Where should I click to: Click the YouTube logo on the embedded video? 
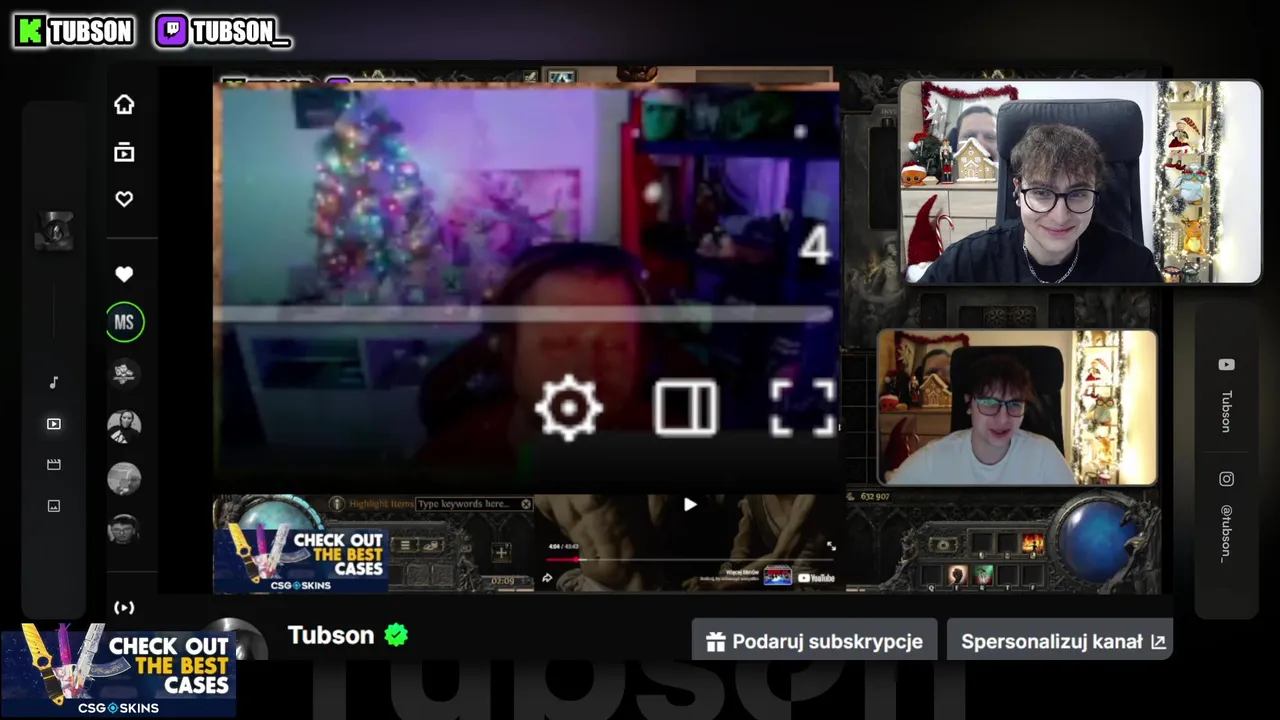[816, 577]
